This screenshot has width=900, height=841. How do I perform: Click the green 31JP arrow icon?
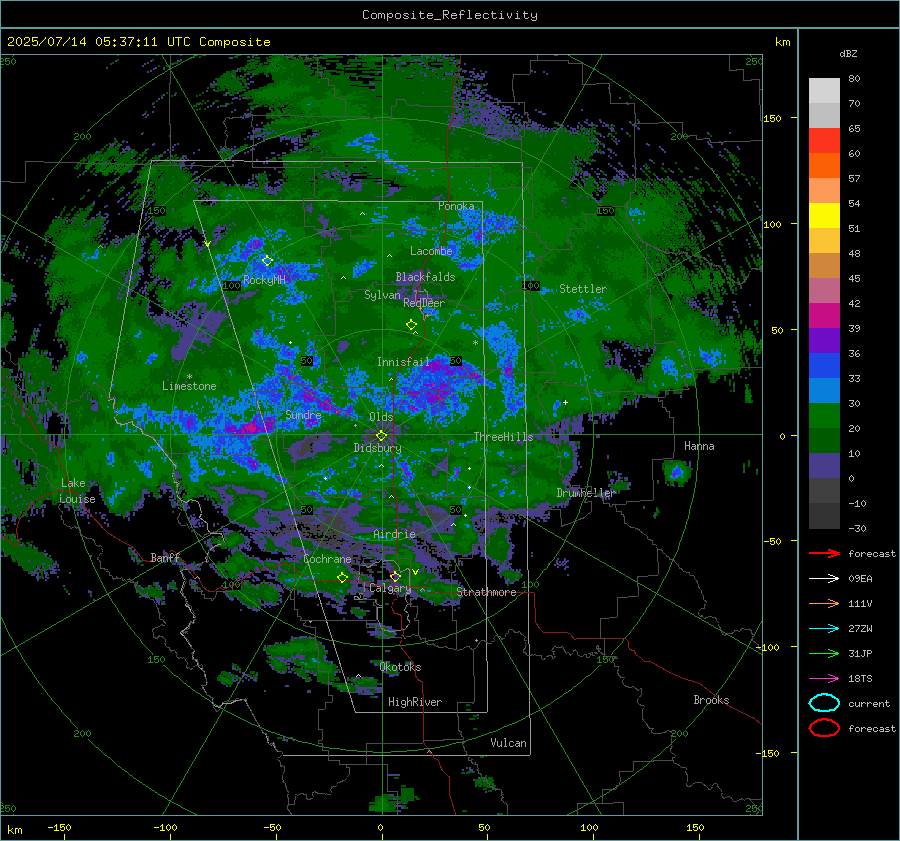[x=824, y=653]
